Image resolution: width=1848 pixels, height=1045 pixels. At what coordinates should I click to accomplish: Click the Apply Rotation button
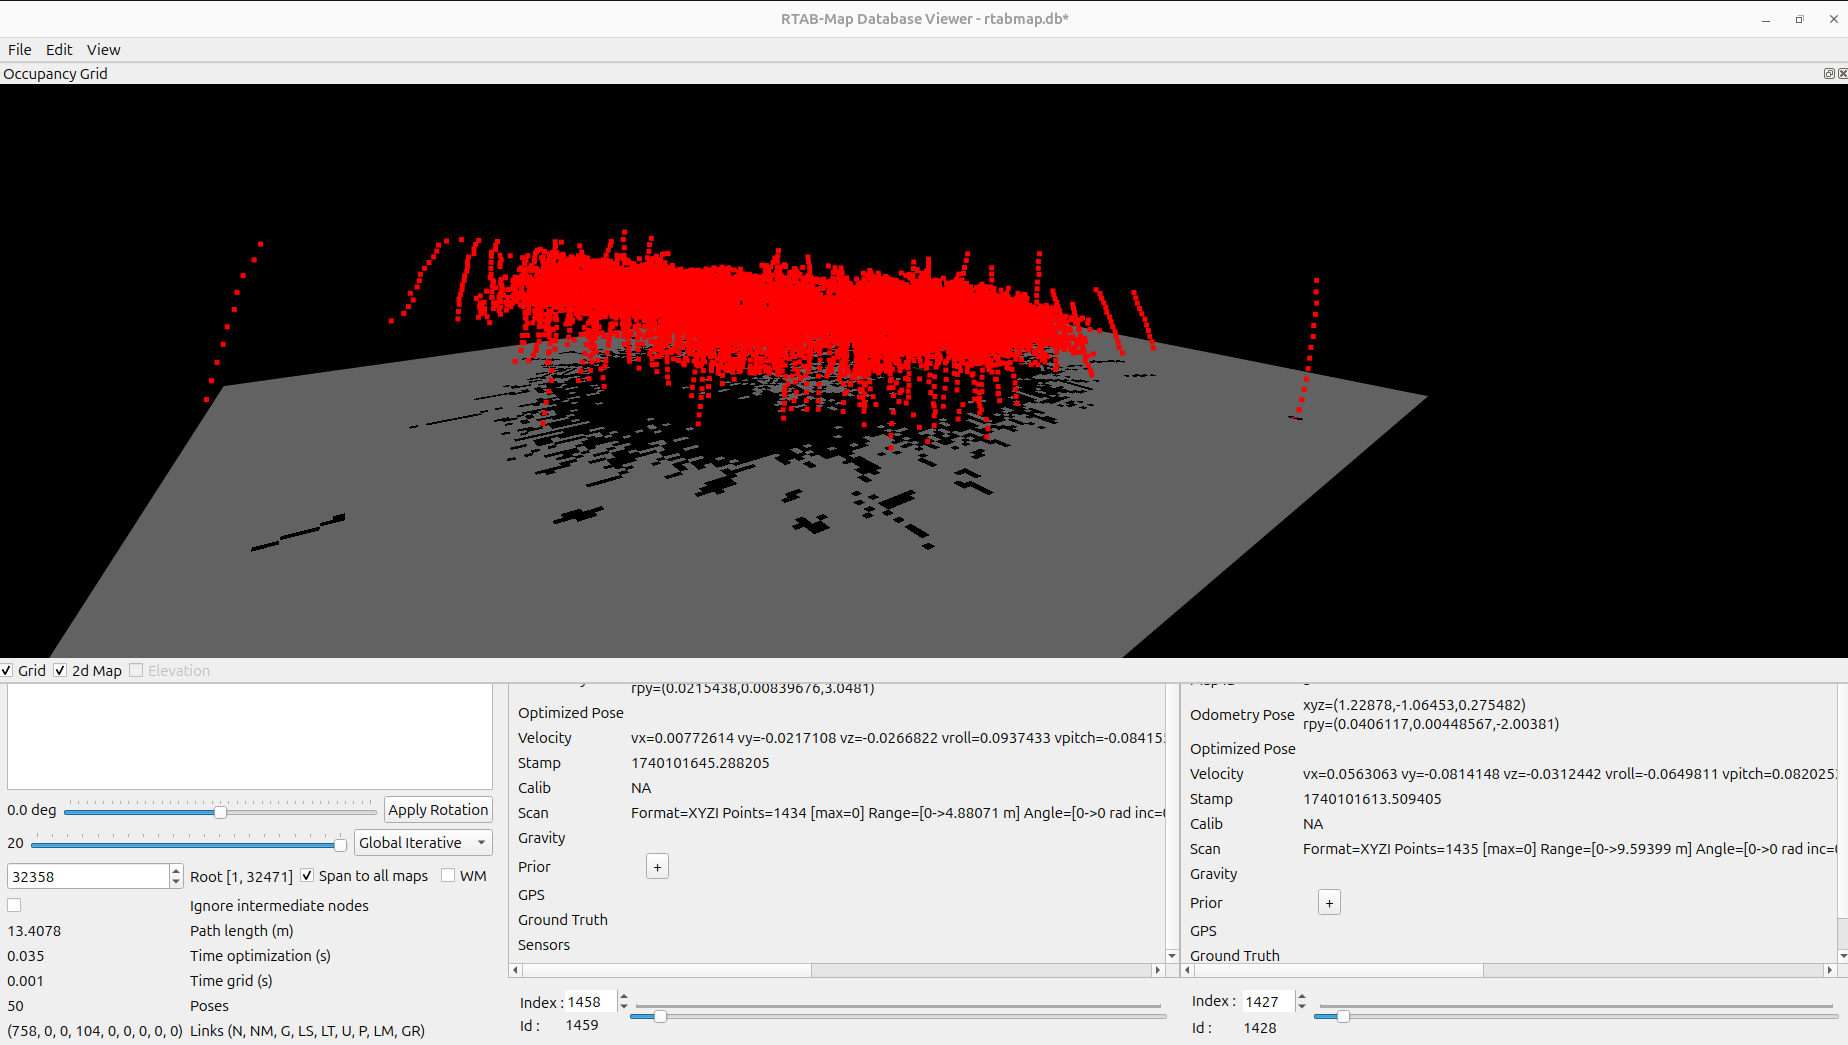(x=438, y=810)
